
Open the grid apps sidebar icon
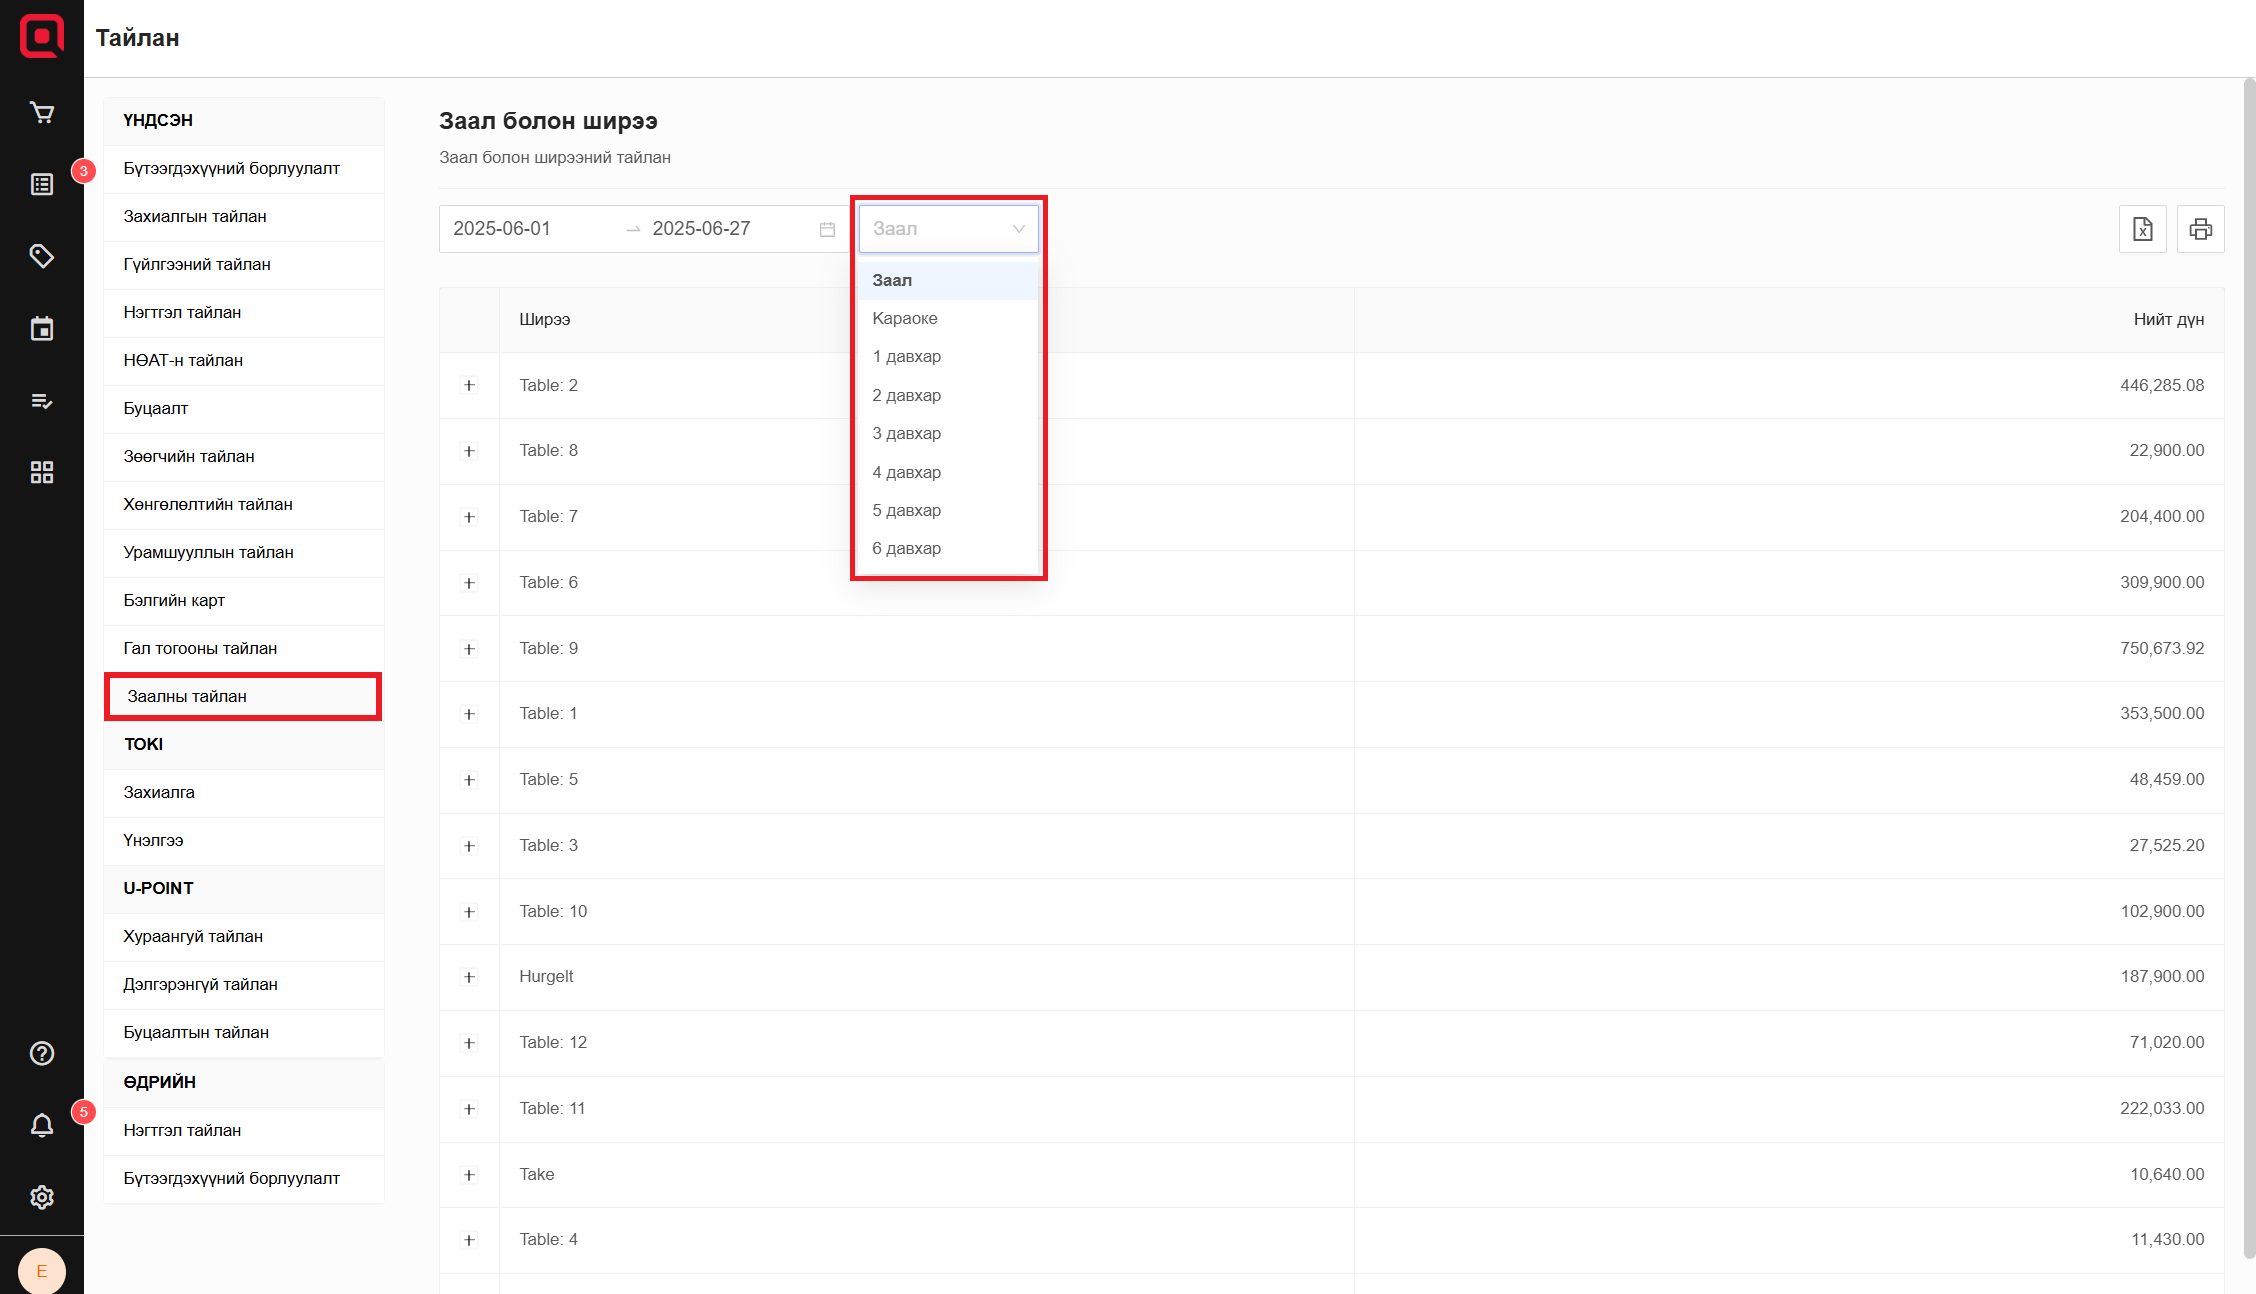(x=42, y=473)
